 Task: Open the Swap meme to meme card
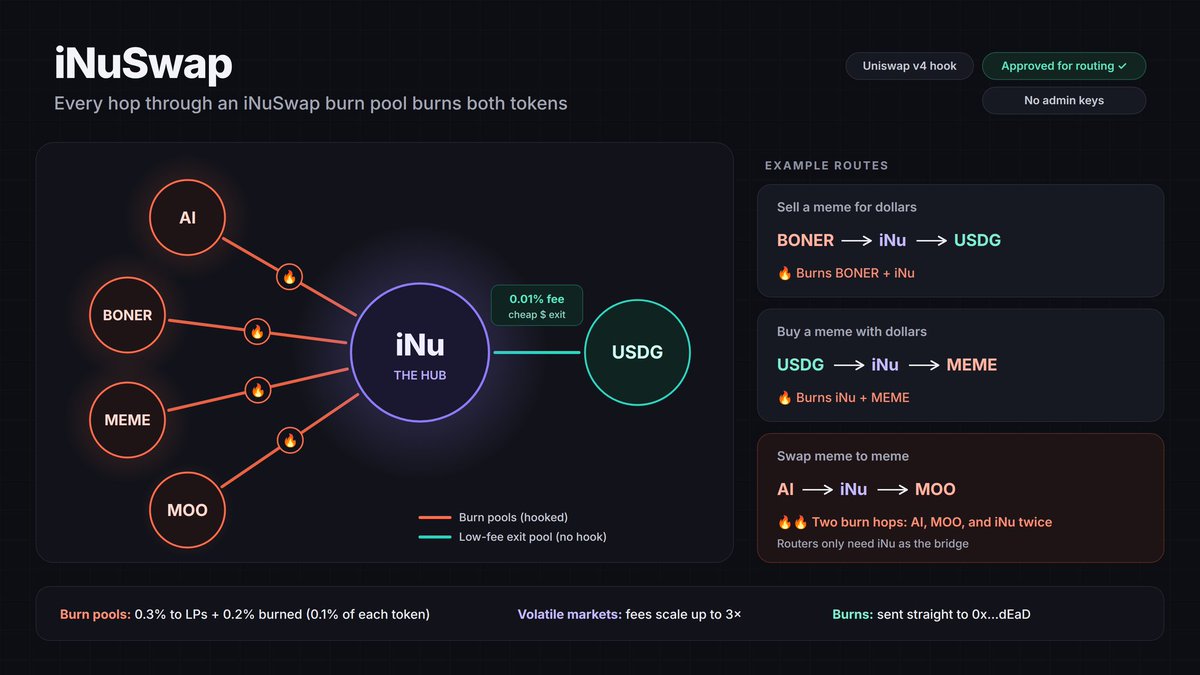960,498
